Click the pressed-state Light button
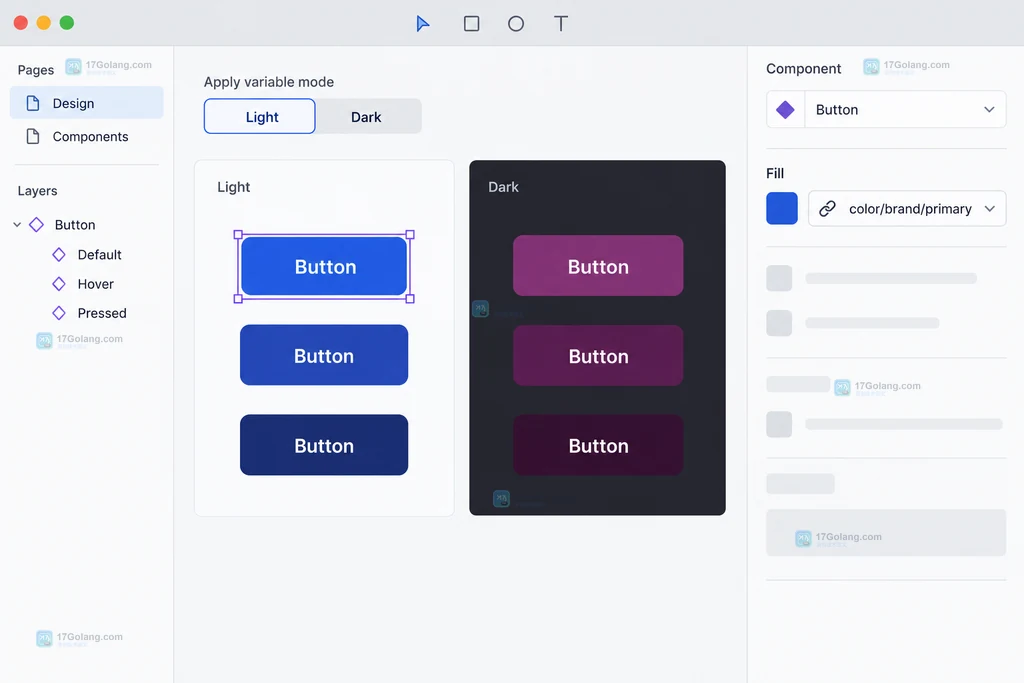1024x683 pixels. 324,445
